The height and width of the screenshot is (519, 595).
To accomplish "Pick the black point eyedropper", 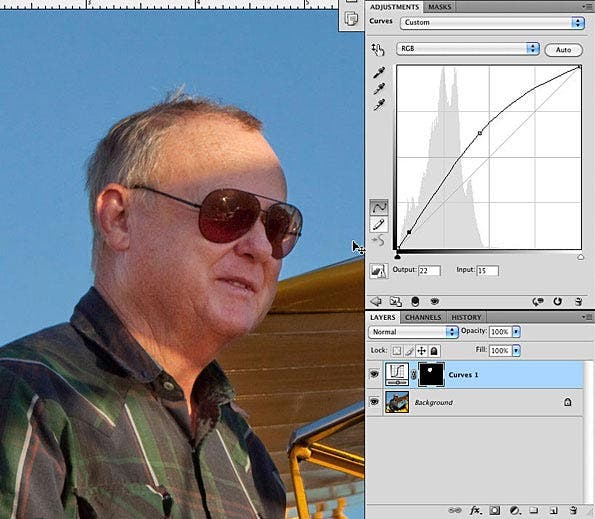I will click(x=379, y=72).
